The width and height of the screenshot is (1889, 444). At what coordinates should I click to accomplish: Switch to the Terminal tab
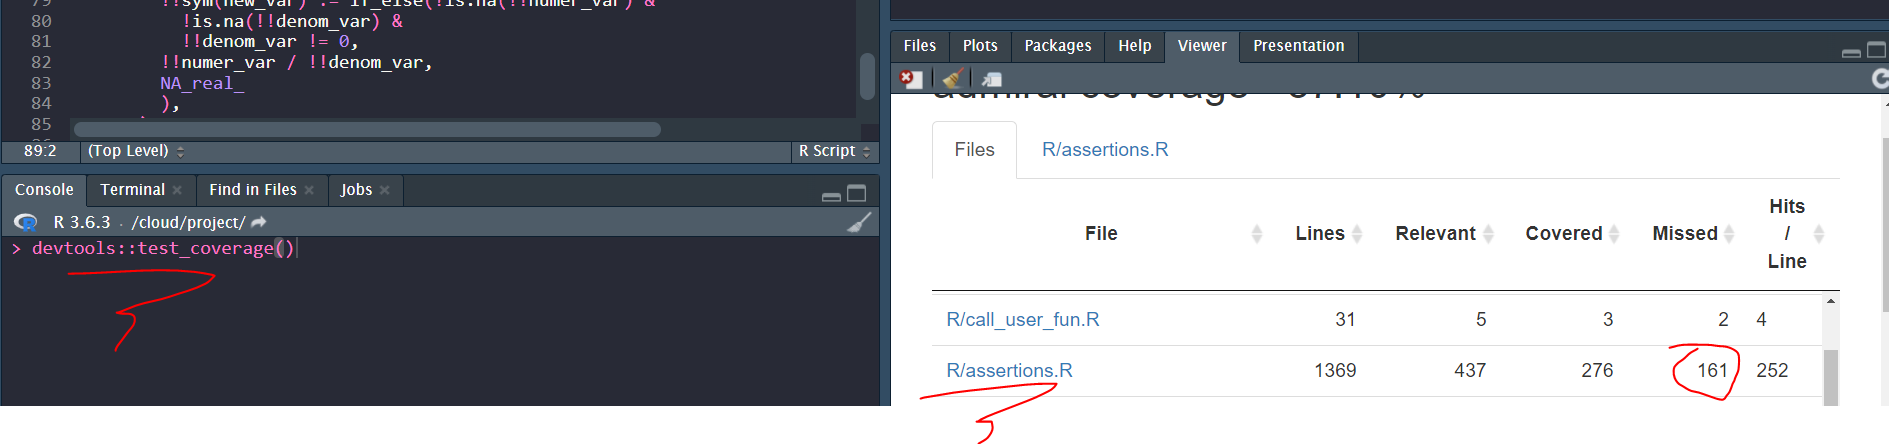132,190
